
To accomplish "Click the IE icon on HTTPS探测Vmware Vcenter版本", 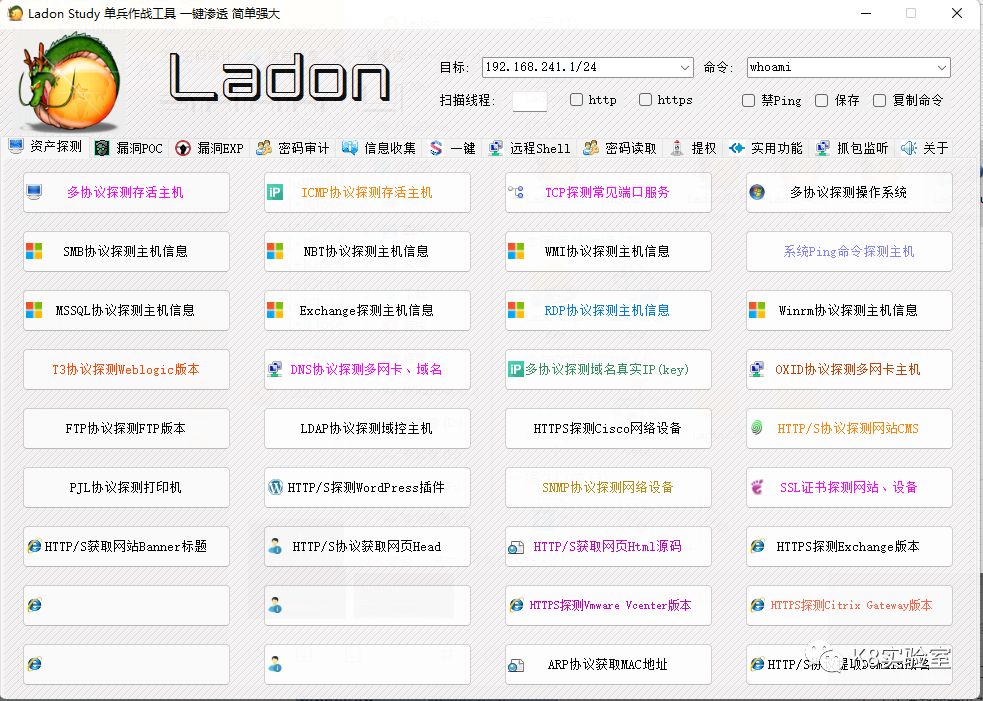I will pyautogui.click(x=516, y=605).
